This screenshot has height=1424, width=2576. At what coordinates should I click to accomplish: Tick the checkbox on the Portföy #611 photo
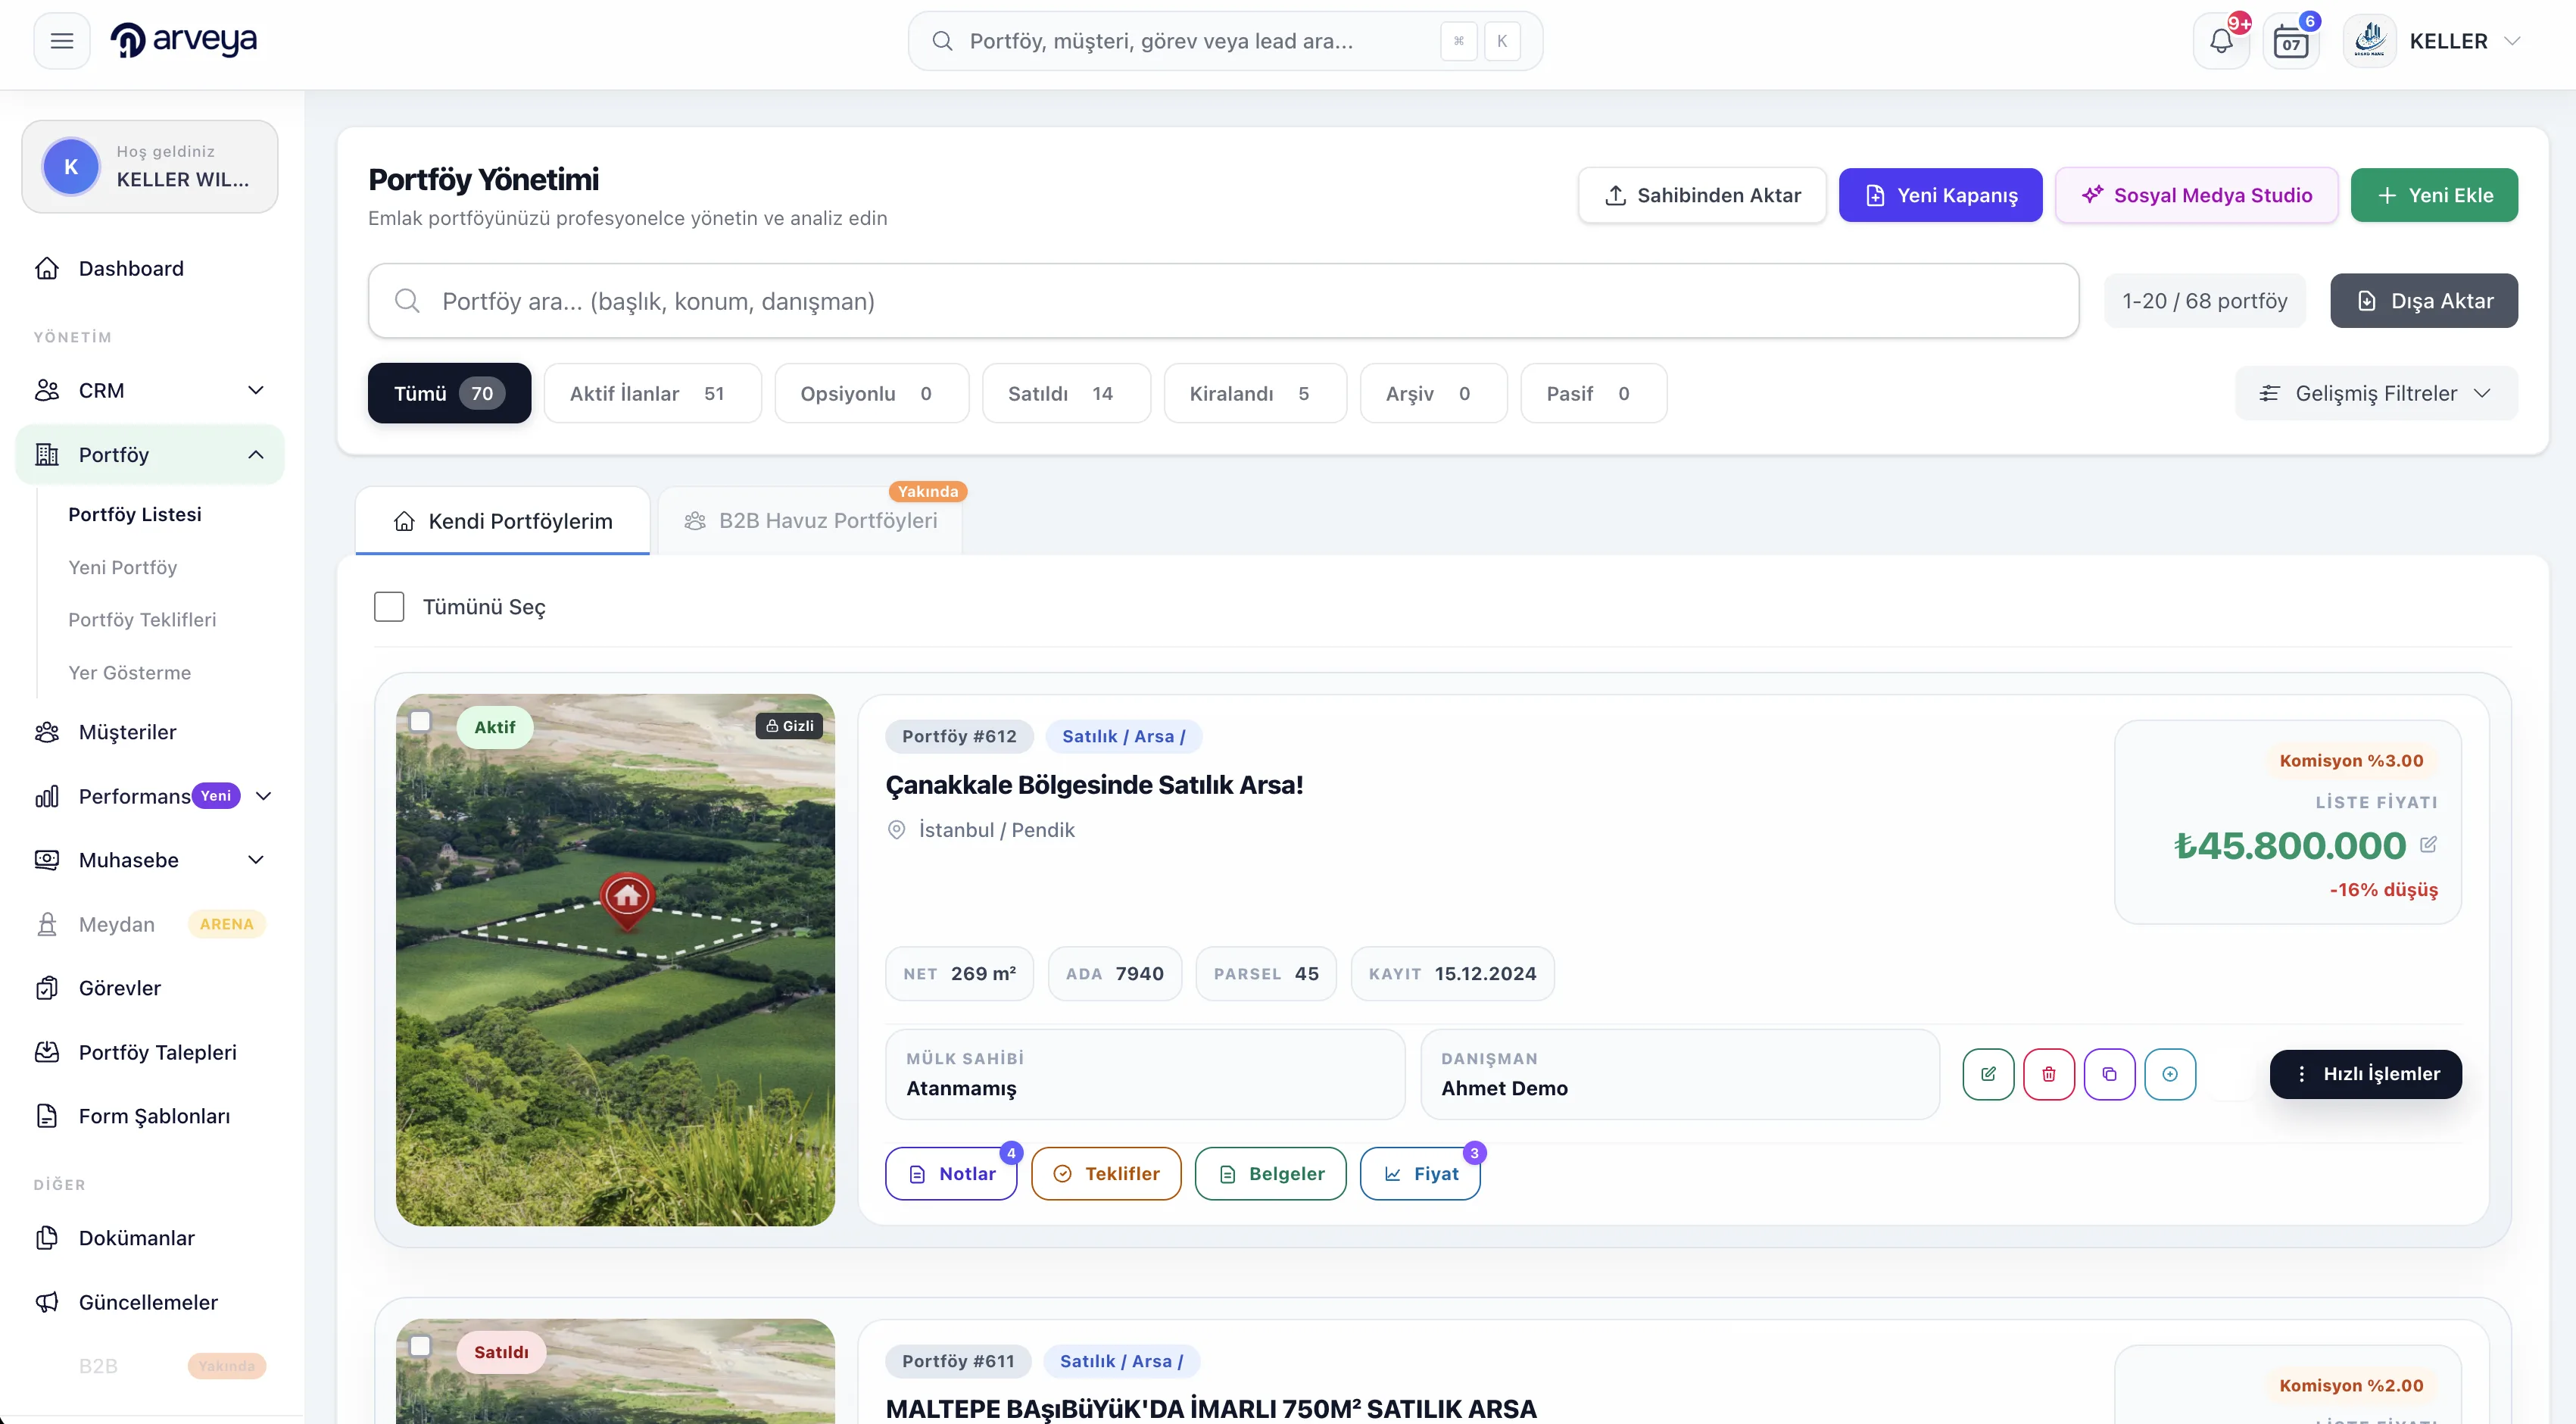tap(420, 1346)
